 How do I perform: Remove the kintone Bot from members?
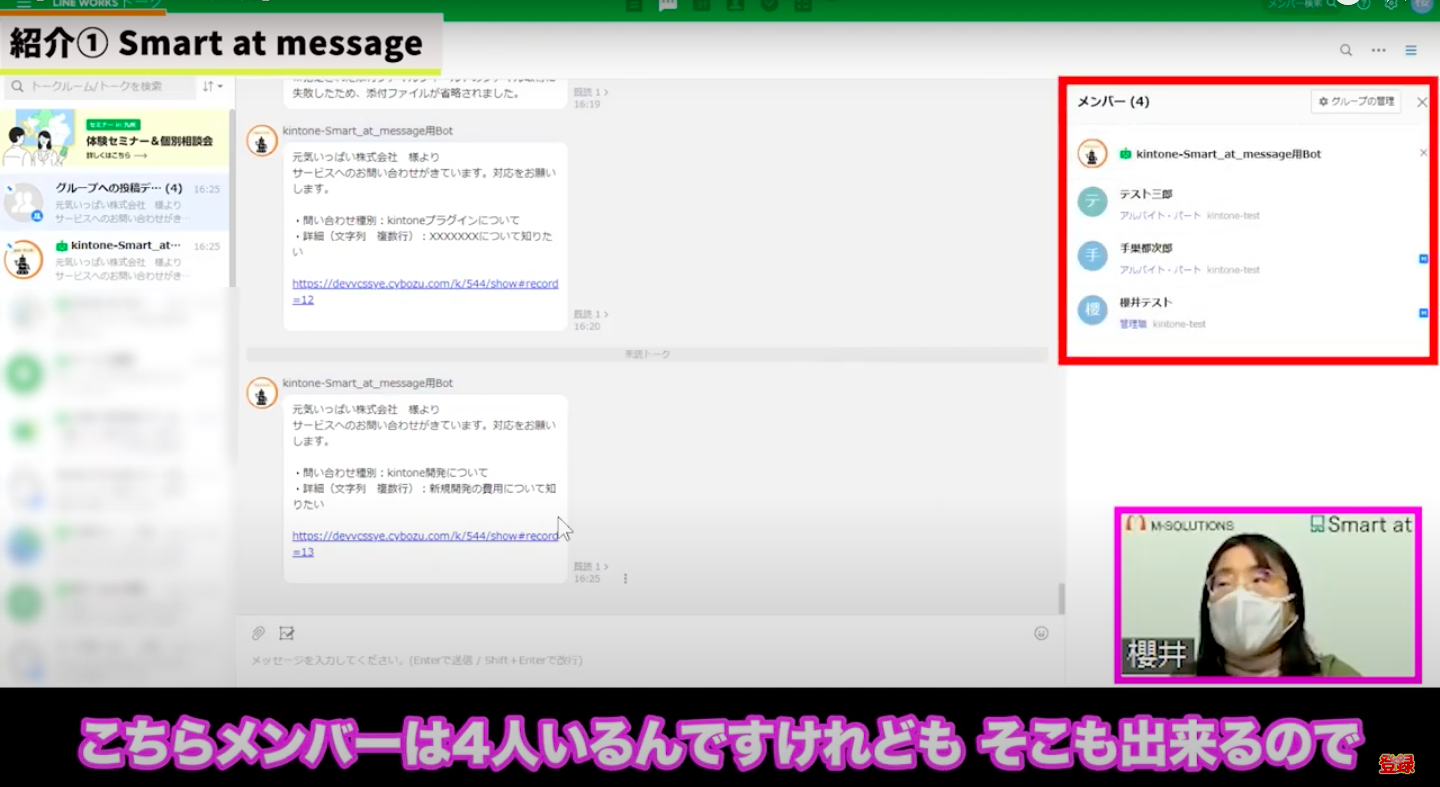pyautogui.click(x=1423, y=153)
